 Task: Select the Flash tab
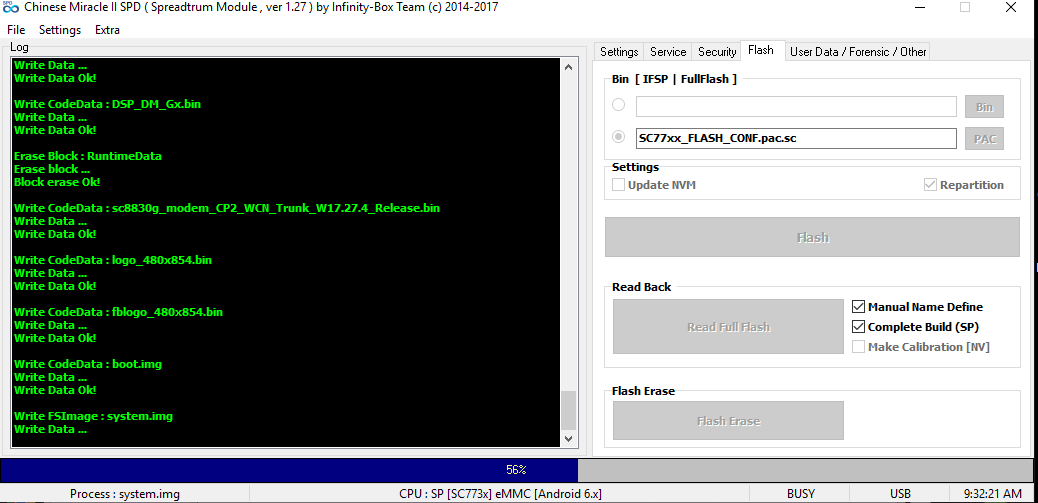[x=761, y=50]
